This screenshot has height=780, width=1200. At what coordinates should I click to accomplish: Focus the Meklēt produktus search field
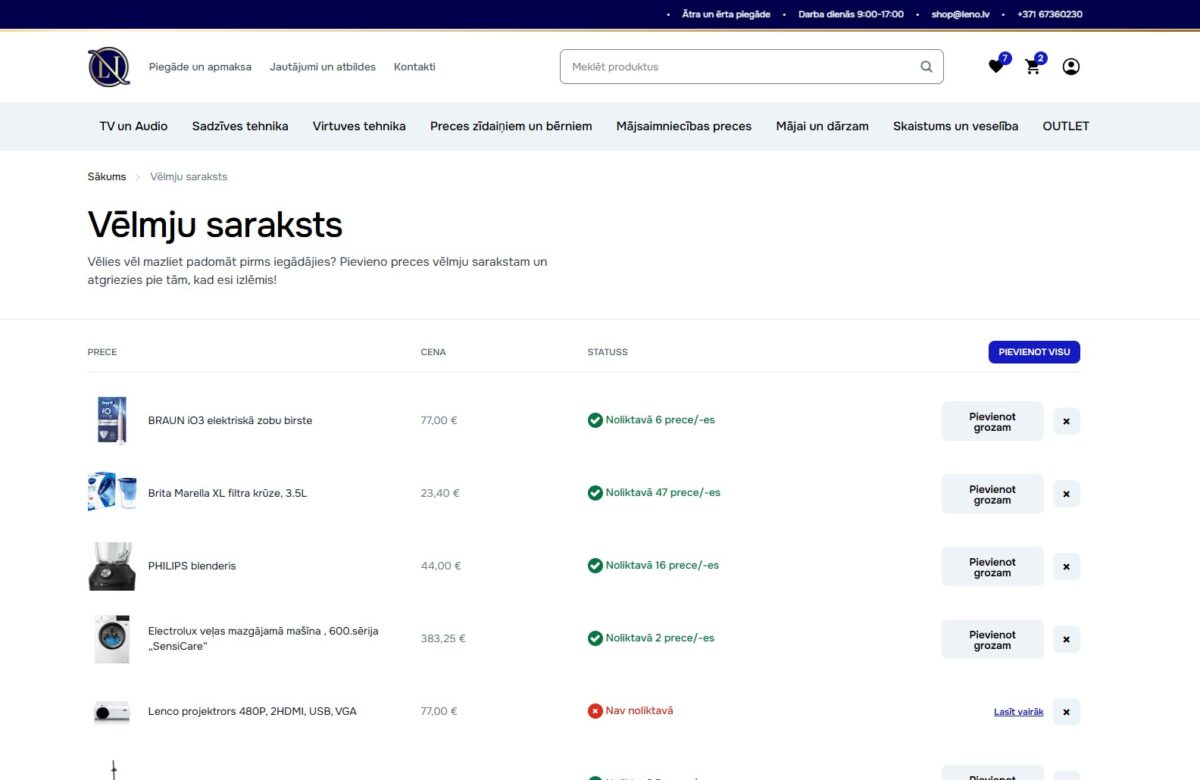point(740,67)
